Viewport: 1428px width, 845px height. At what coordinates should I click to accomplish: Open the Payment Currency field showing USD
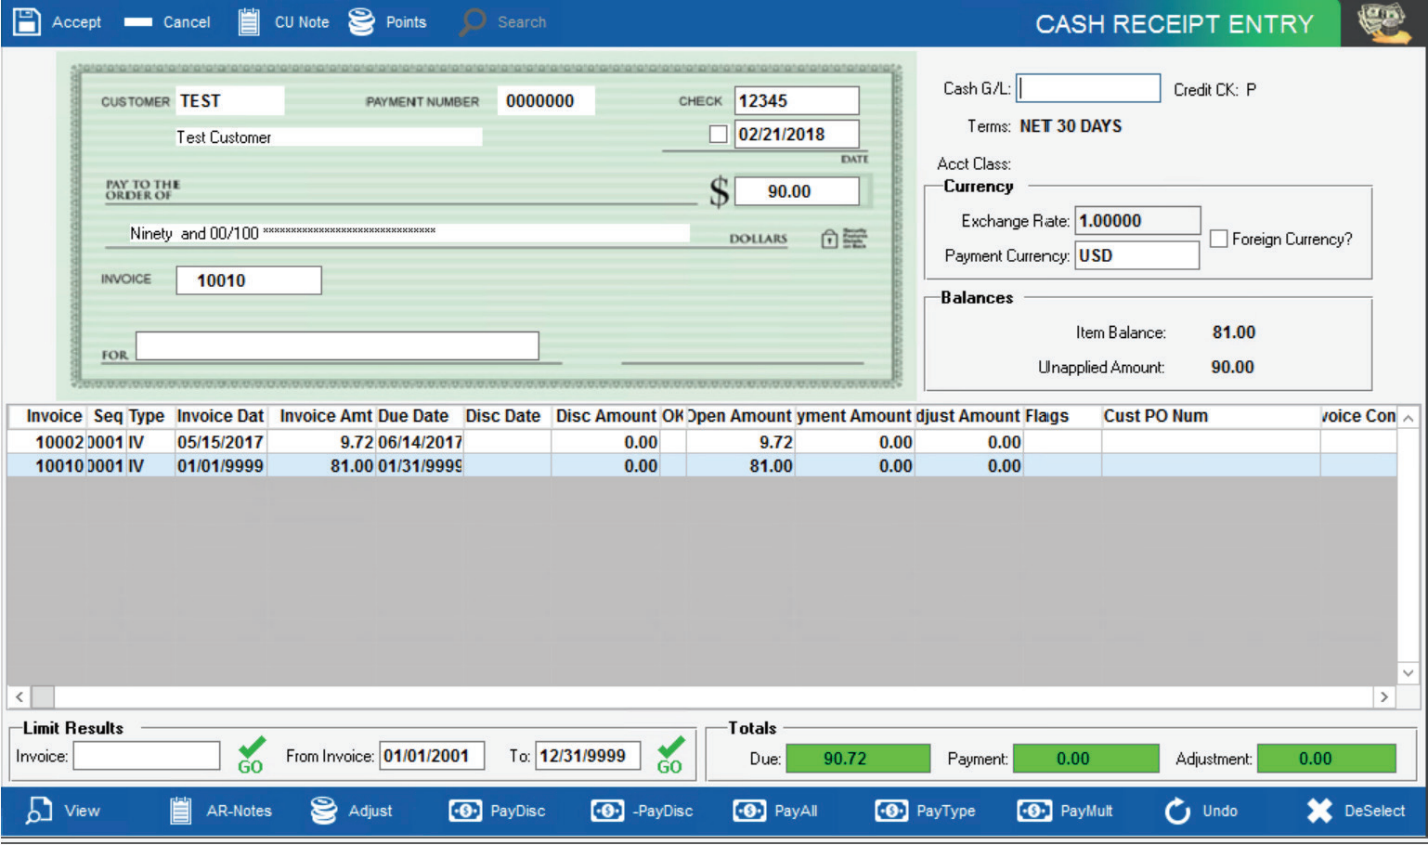pyautogui.click(x=1137, y=255)
